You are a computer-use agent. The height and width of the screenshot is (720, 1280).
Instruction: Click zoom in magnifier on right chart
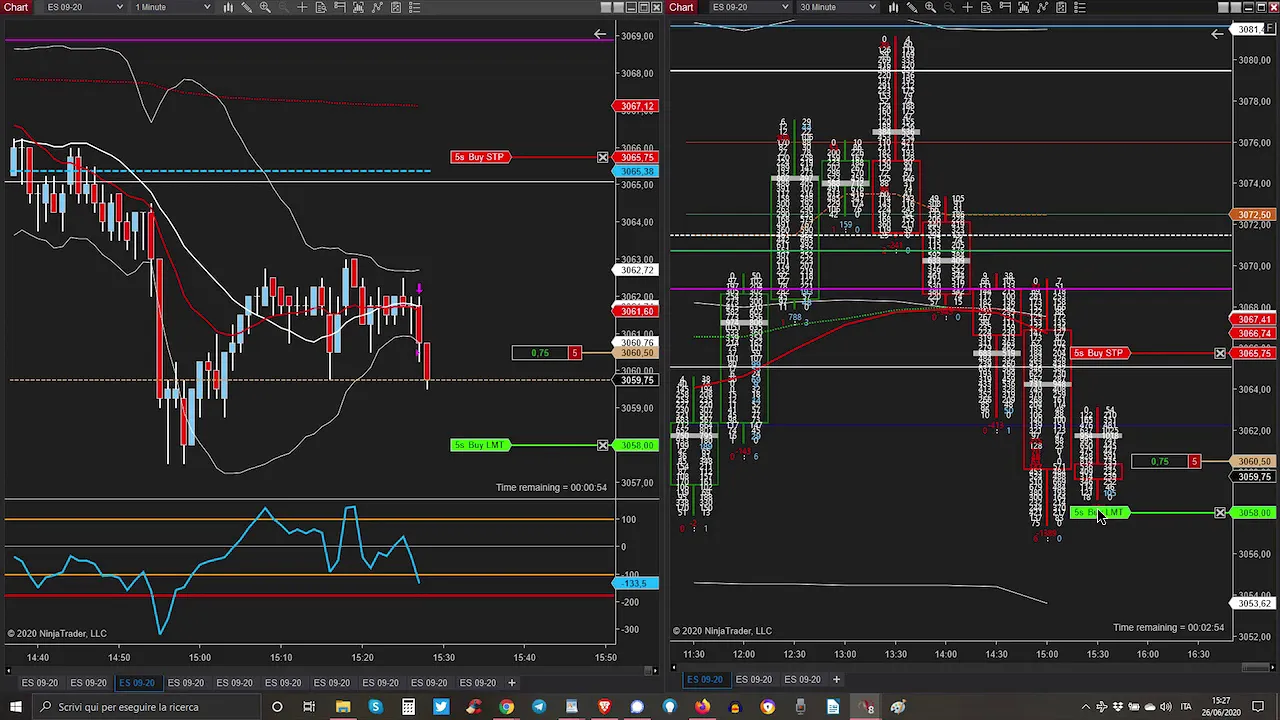click(930, 7)
